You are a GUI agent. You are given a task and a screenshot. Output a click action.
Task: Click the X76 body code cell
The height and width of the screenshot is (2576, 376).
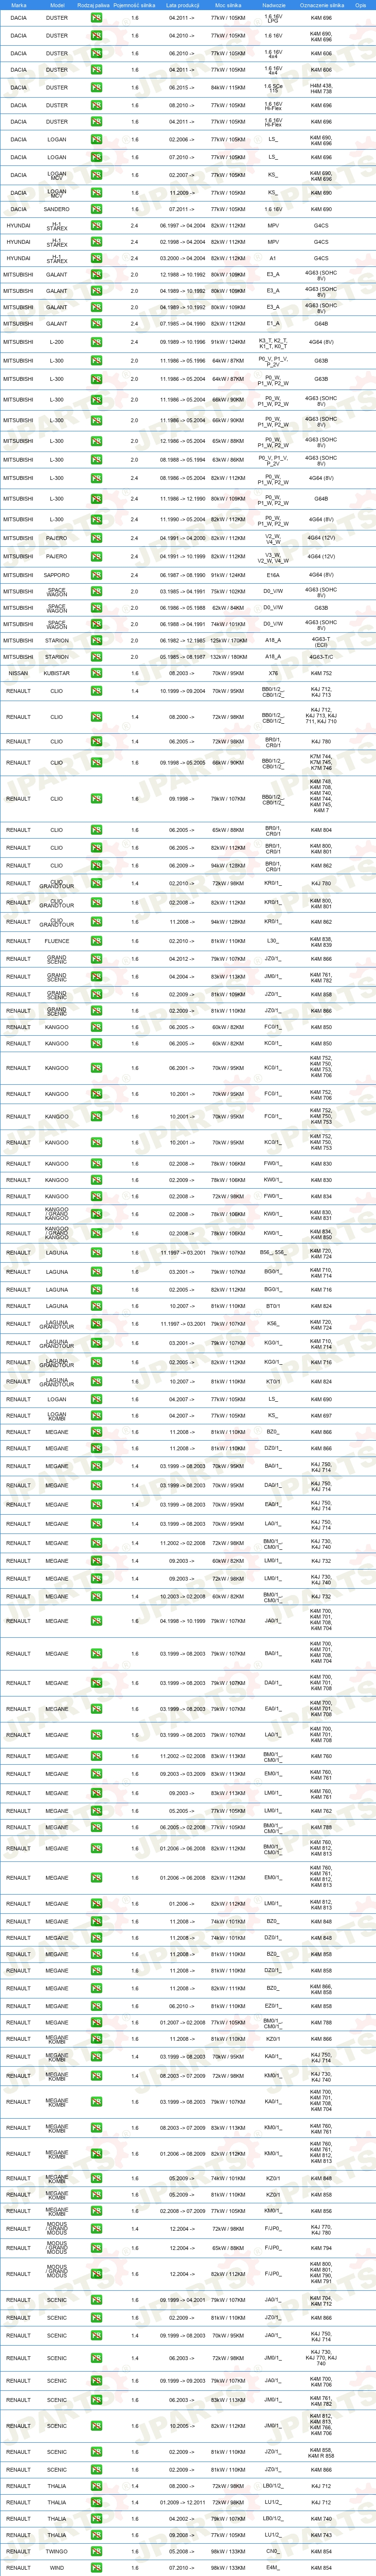click(x=273, y=673)
